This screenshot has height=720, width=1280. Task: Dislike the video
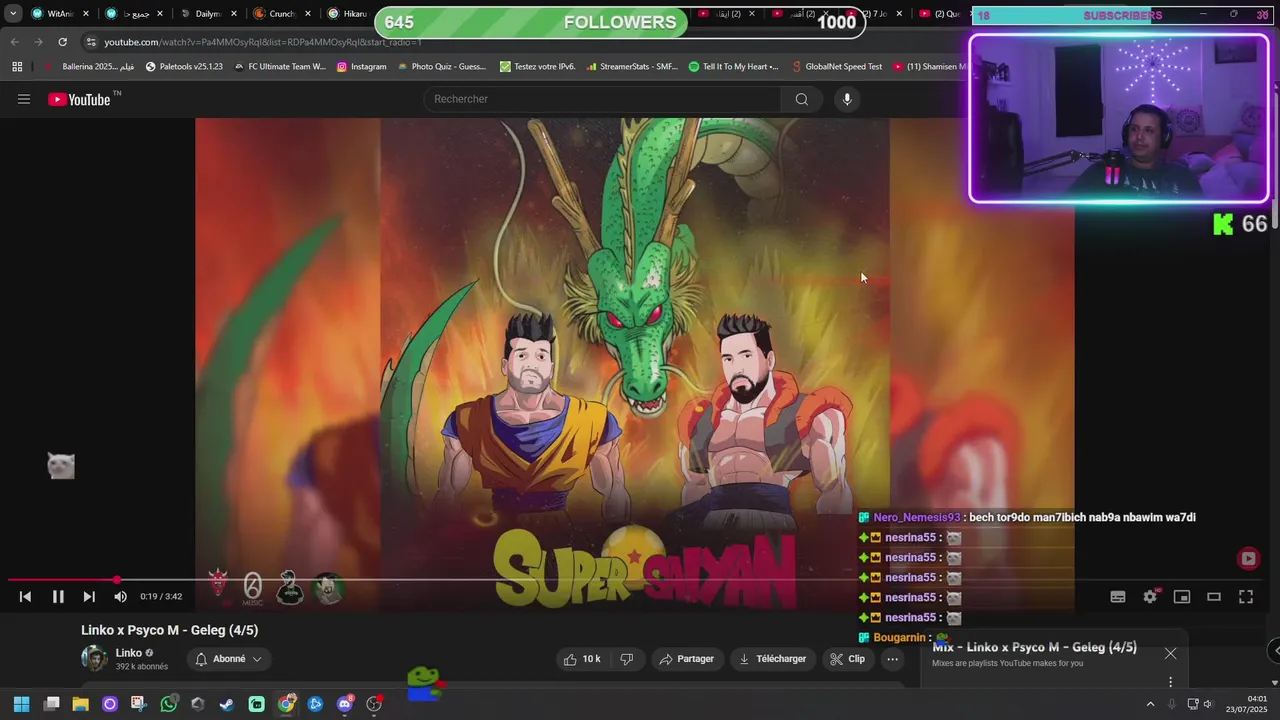coord(627,659)
